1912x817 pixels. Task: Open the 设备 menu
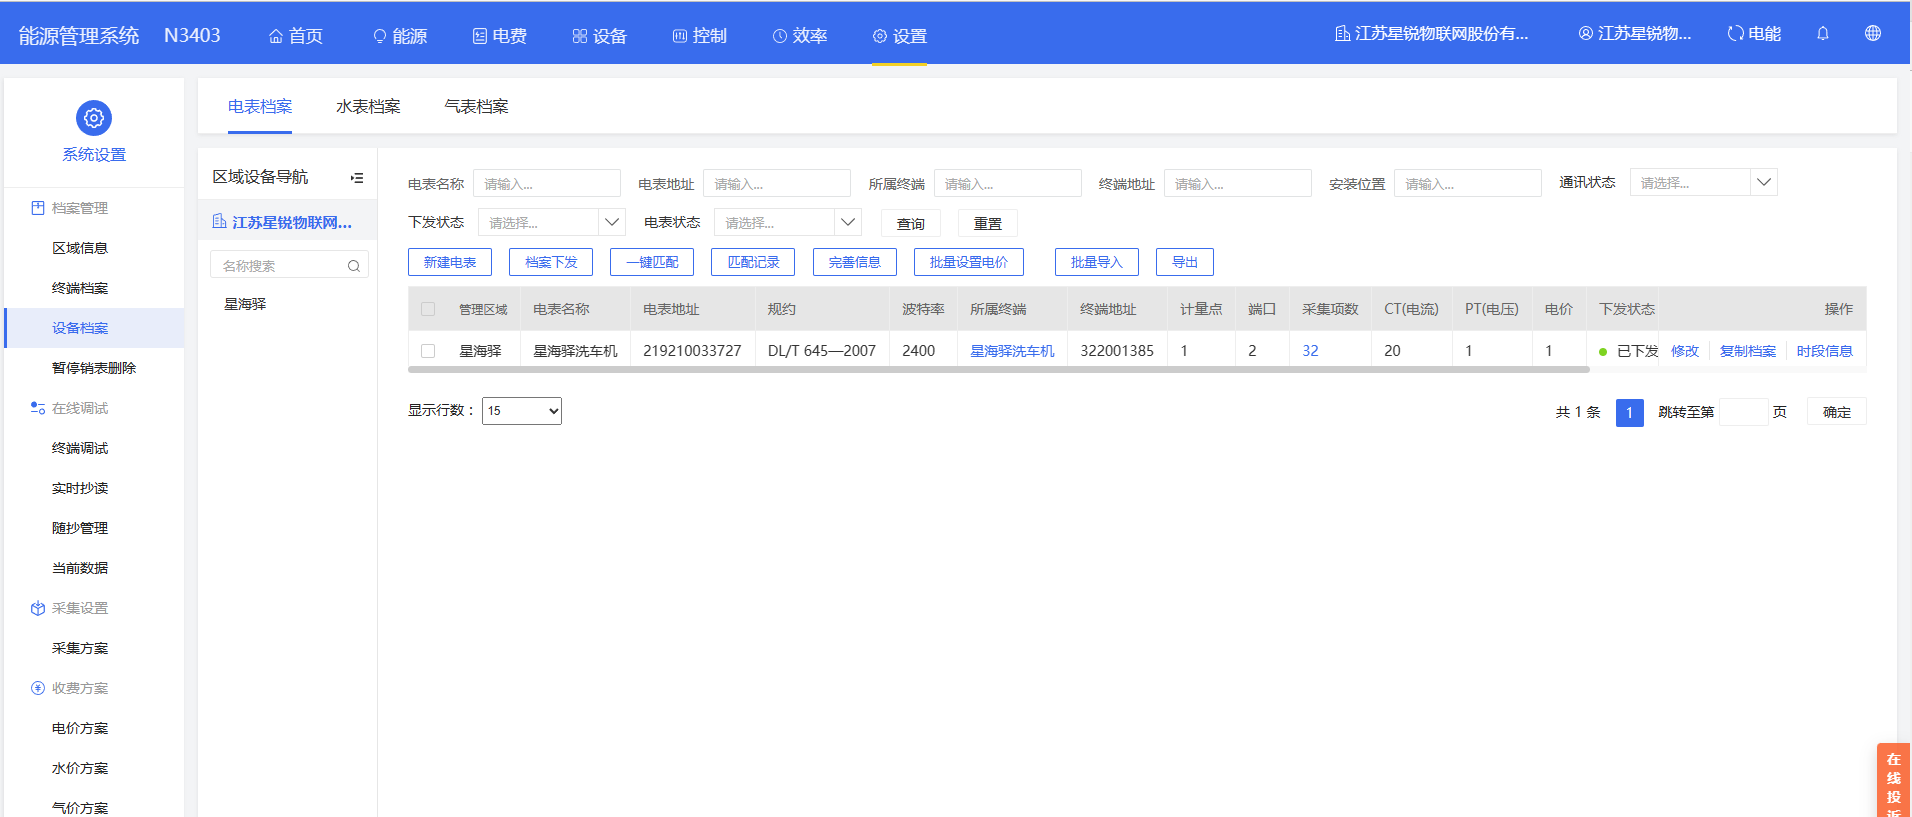click(600, 36)
